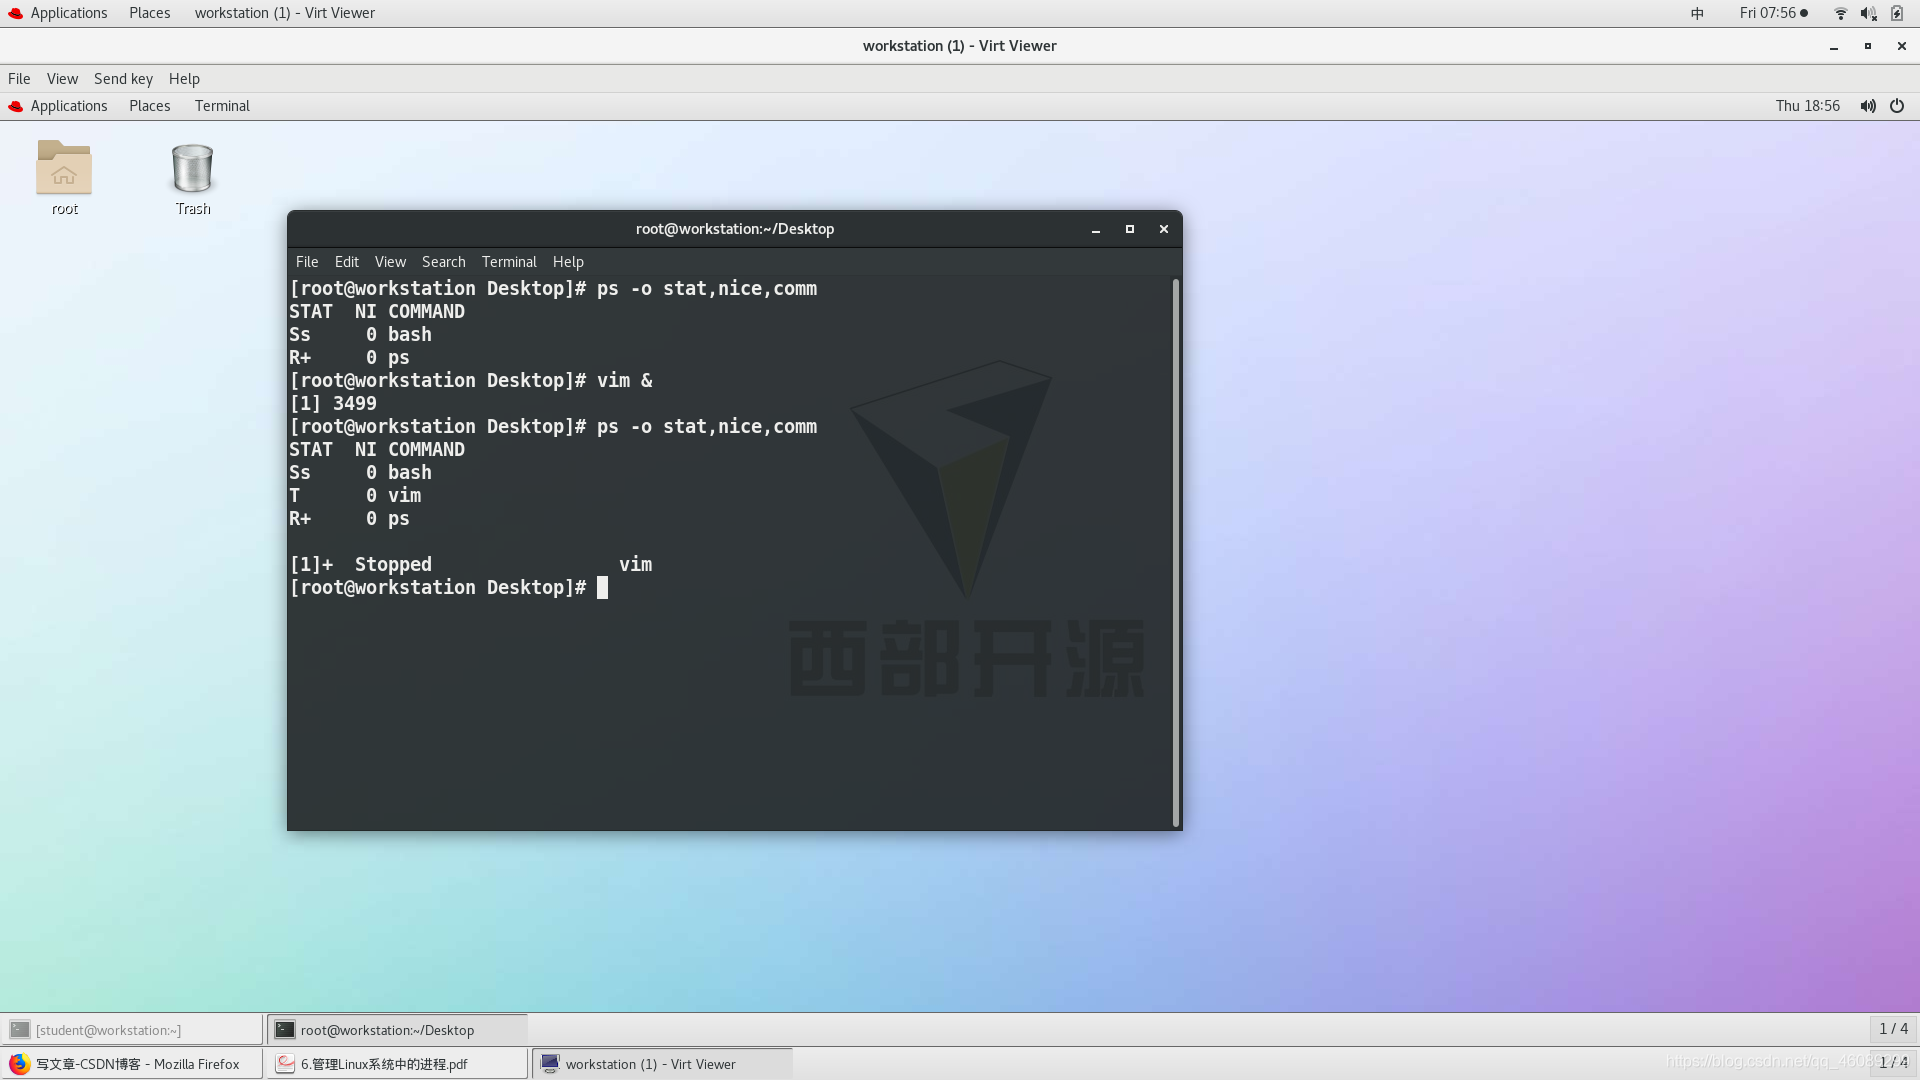1920x1080 pixels.
Task: Open the Places menu in GNOME panel
Action: (x=149, y=12)
